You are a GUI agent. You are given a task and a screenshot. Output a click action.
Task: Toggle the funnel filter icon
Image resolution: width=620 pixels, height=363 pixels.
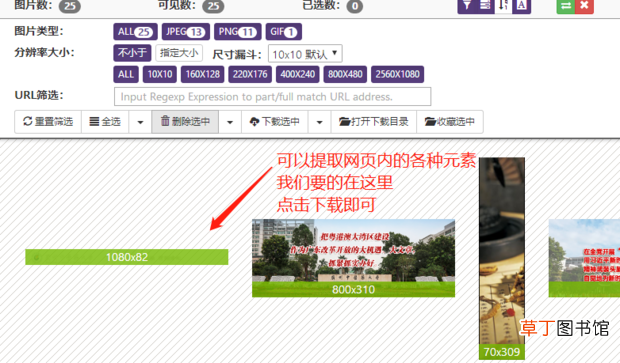pyautogui.click(x=467, y=6)
